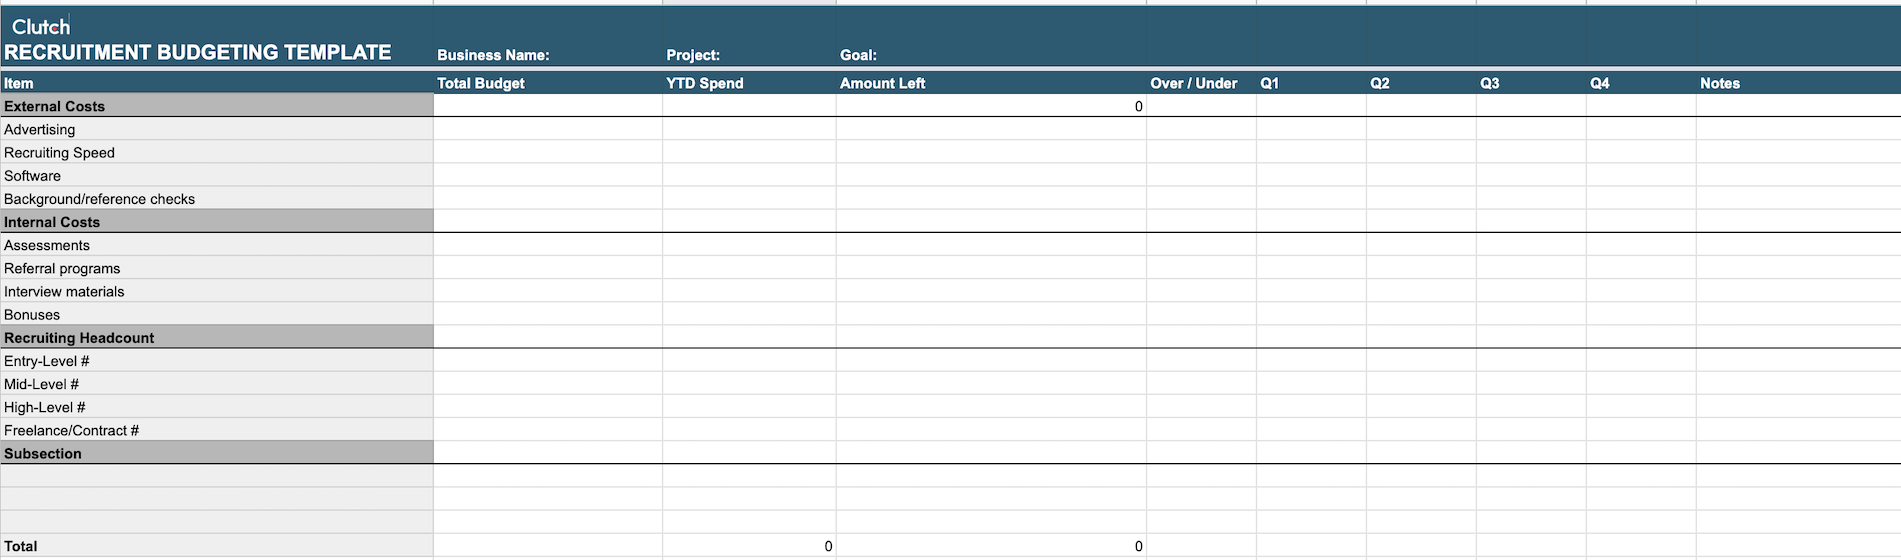The width and height of the screenshot is (1901, 560).
Task: Click the External Costs section row
Action: 55,106
